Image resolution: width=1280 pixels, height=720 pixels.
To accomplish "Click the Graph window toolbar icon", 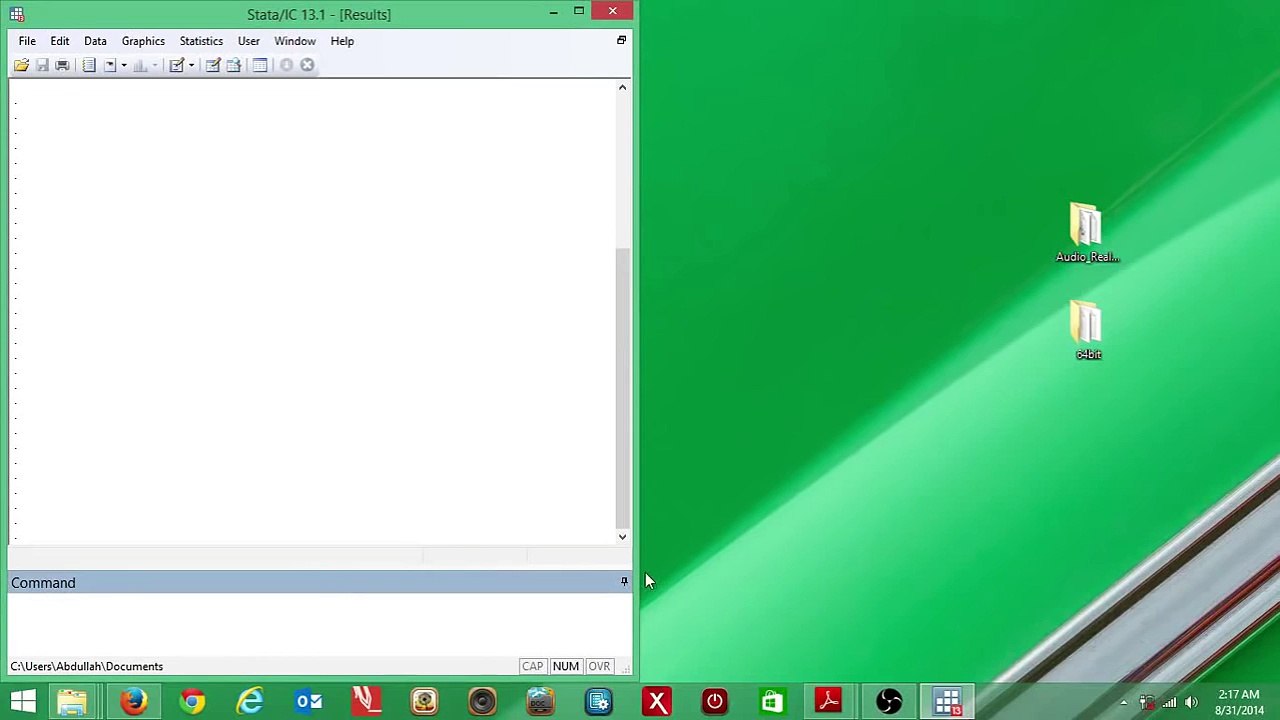I will tap(140, 65).
